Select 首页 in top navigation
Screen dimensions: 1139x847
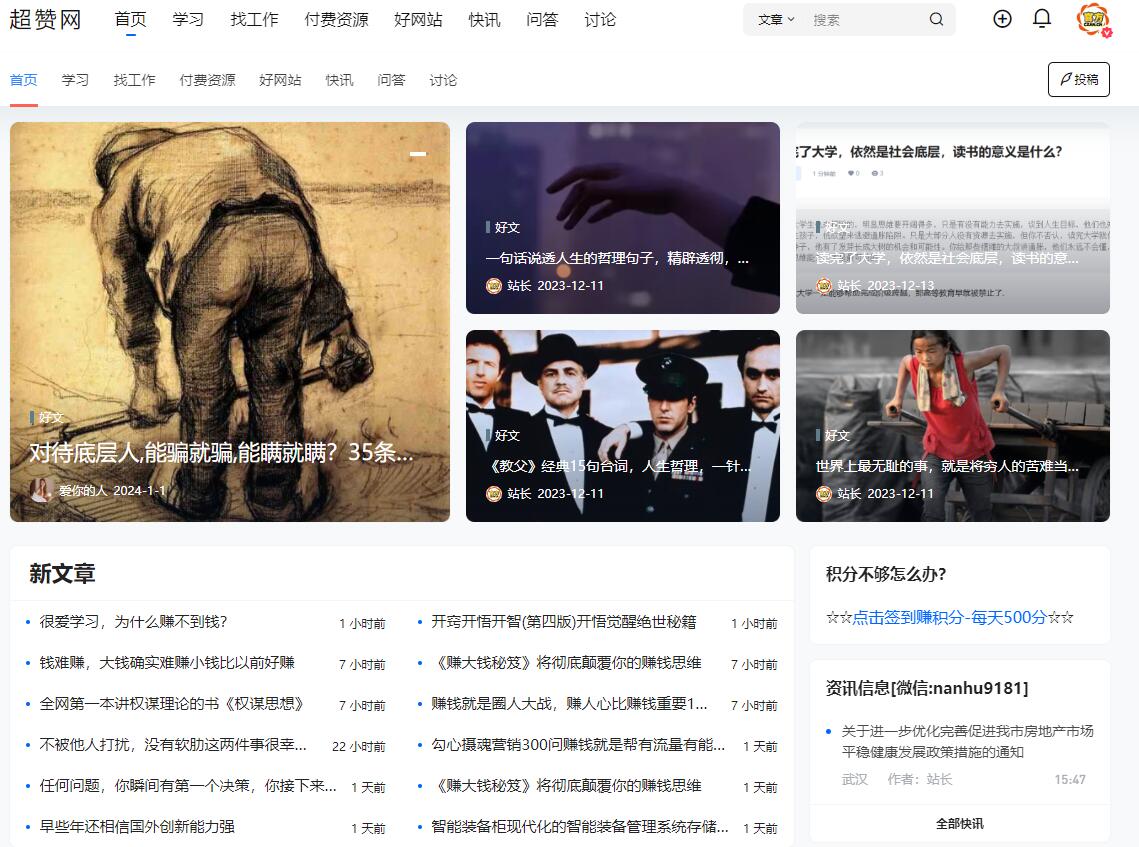(x=131, y=20)
